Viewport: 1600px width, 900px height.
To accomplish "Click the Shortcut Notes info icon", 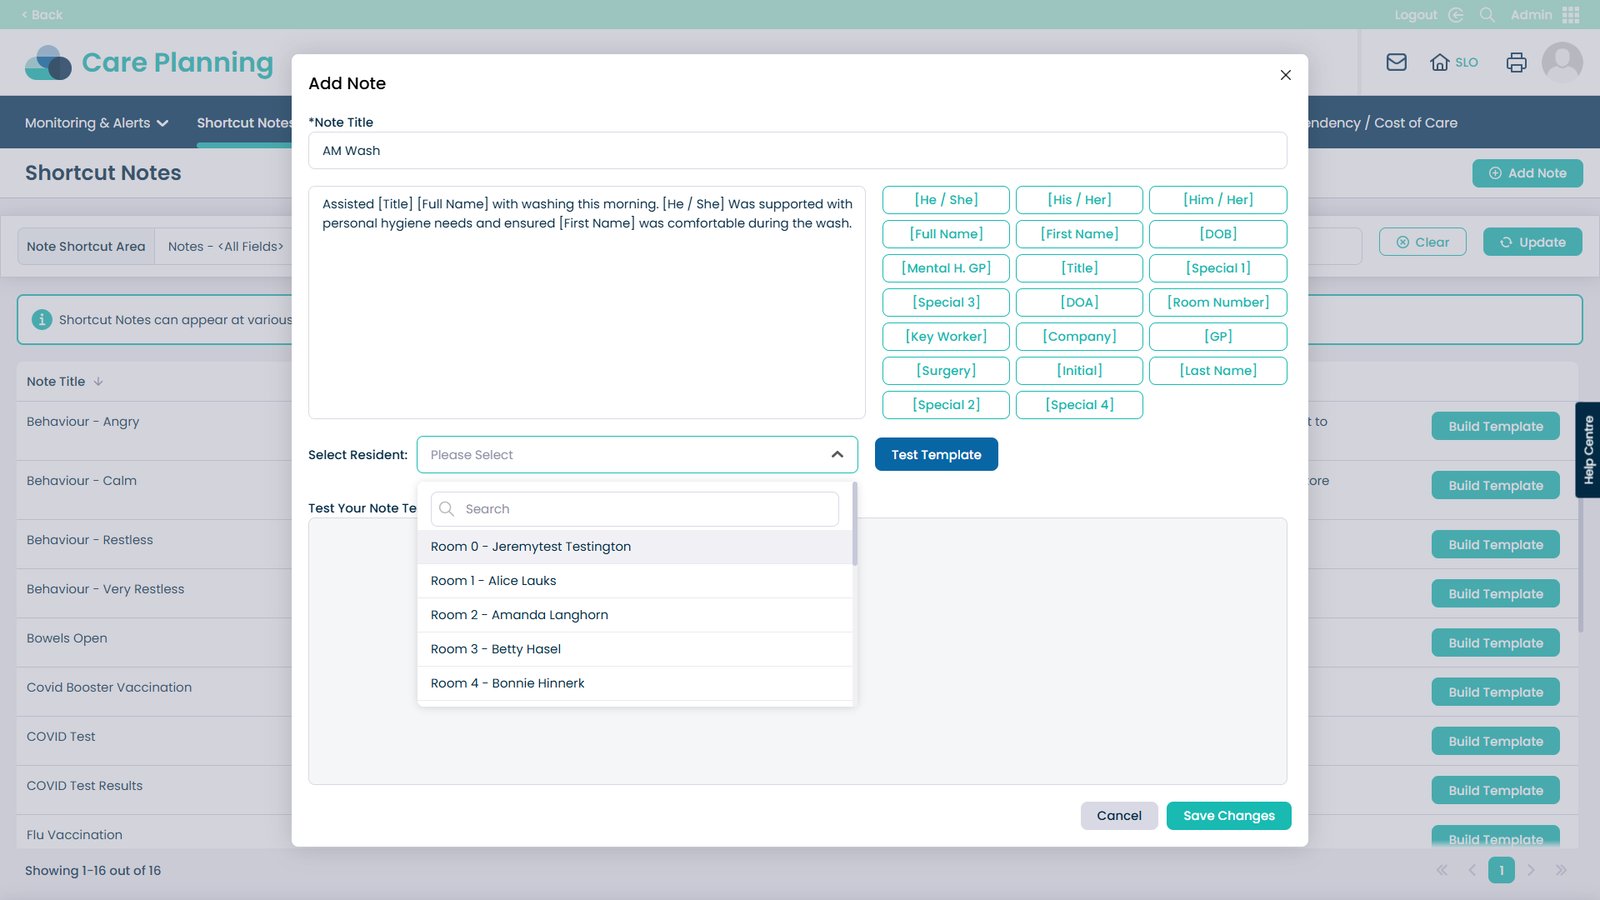I will (x=42, y=320).
